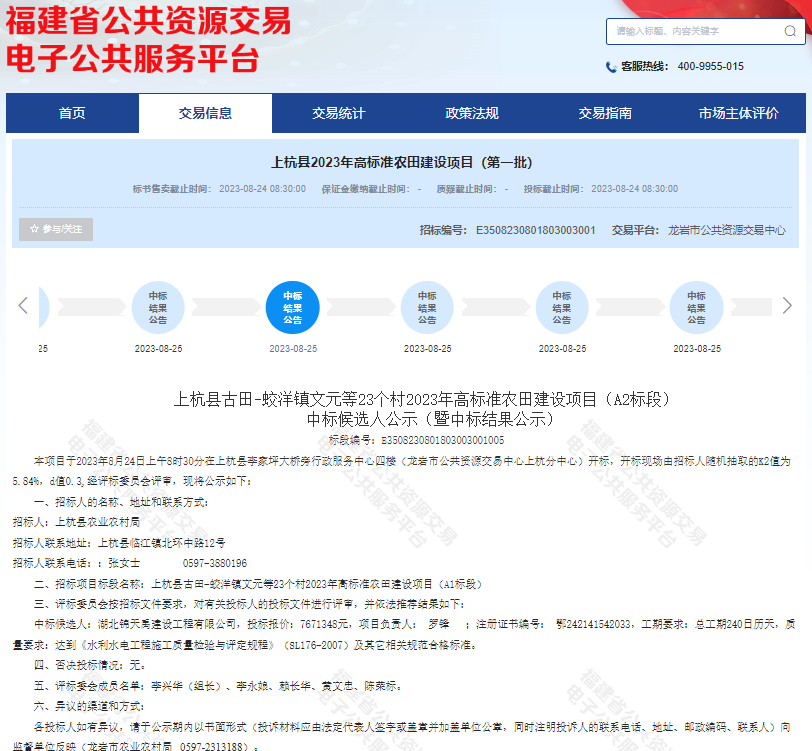
Task: Click the 龙岩市公共资源交易中心 platform name
Action: pos(726,230)
